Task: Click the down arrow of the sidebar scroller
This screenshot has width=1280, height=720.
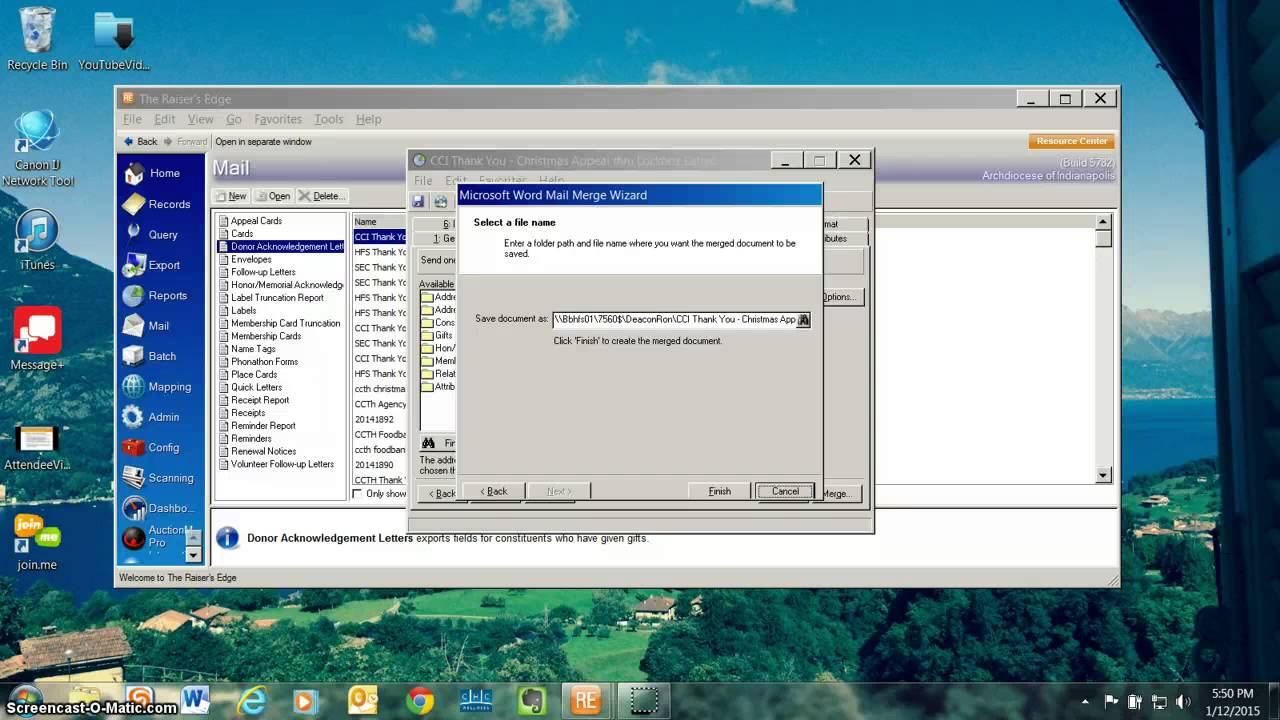Action: click(194, 554)
